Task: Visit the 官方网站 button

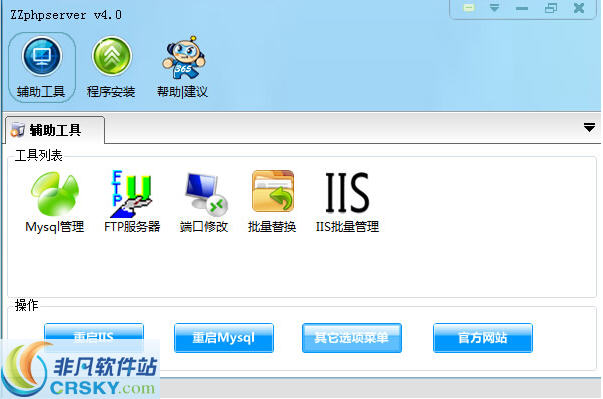Action: pyautogui.click(x=483, y=338)
